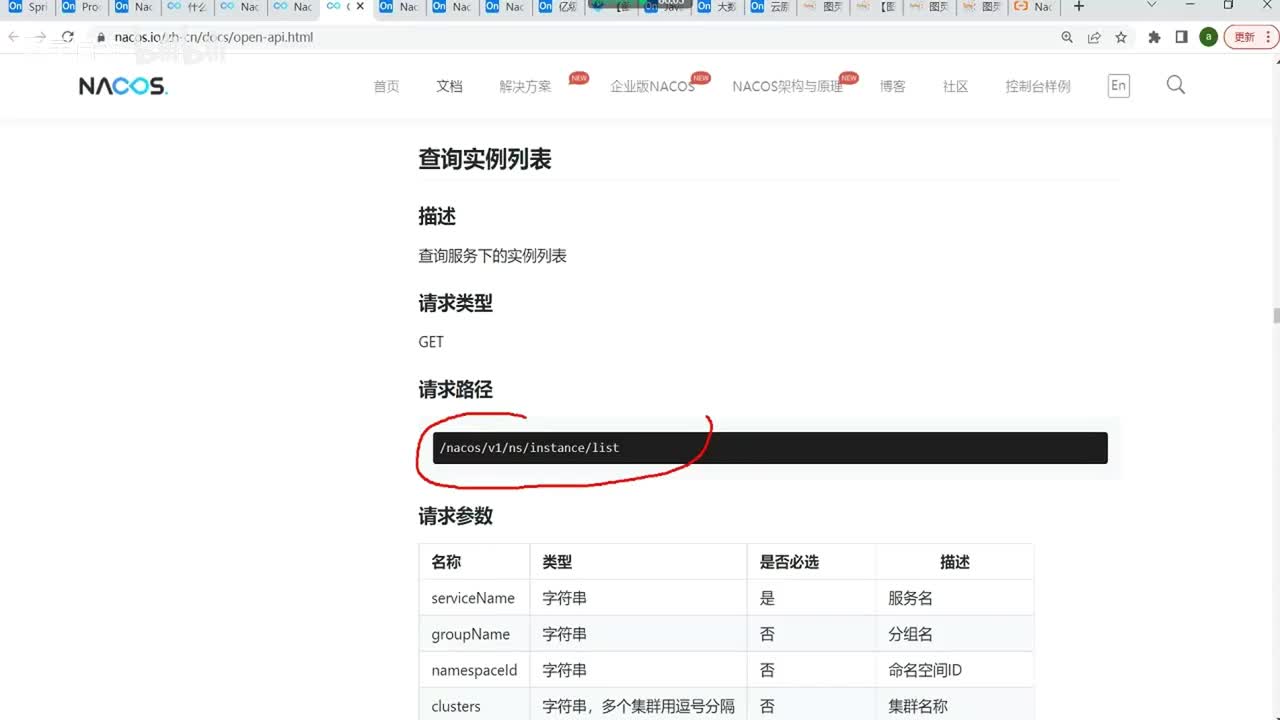Viewport: 1280px width, 720px height.
Task: Click the serviceName parameter cell
Action: pos(473,598)
